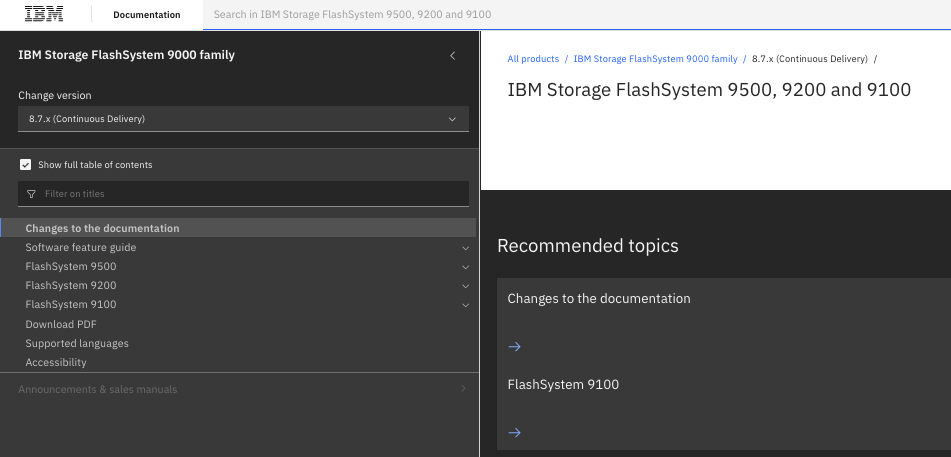Image resolution: width=951 pixels, height=457 pixels.
Task: Expand FlashSystem 9100 tree chevron
Action: [465, 305]
